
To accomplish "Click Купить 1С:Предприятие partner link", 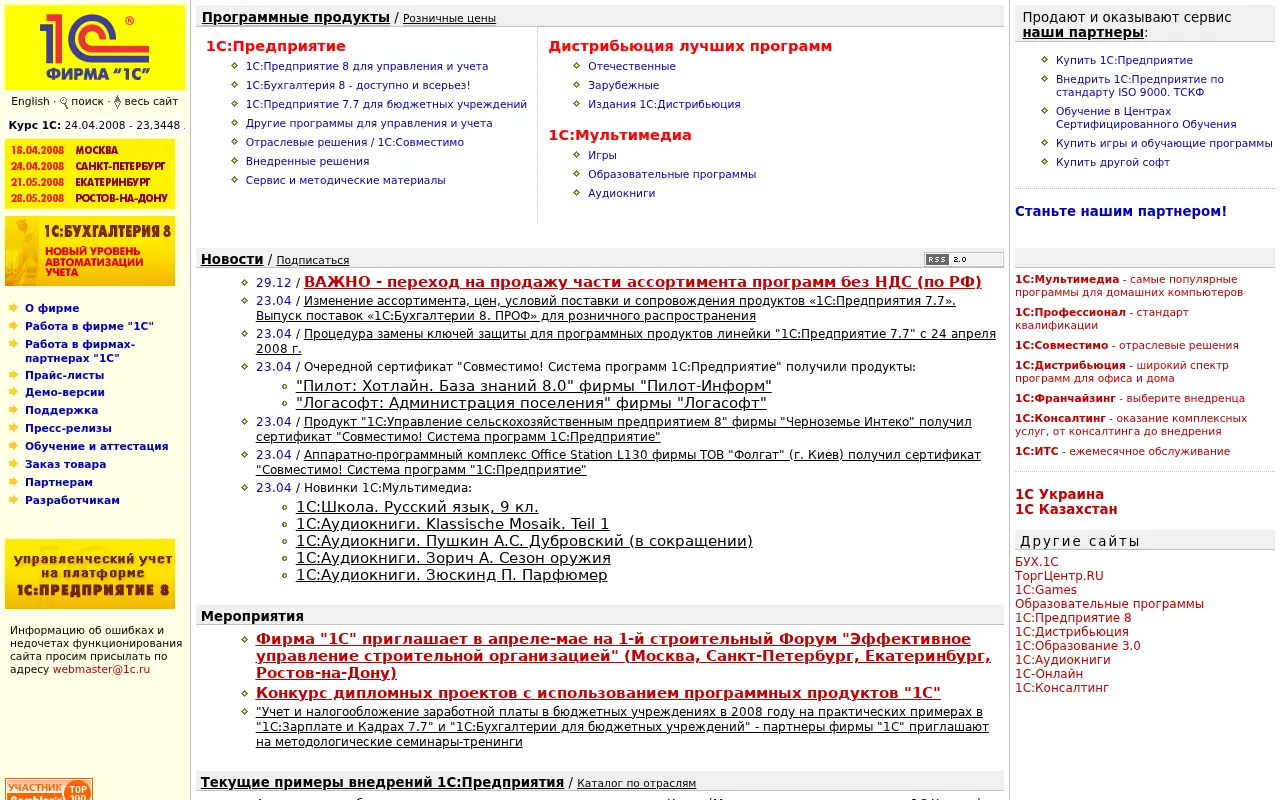I will (1124, 60).
